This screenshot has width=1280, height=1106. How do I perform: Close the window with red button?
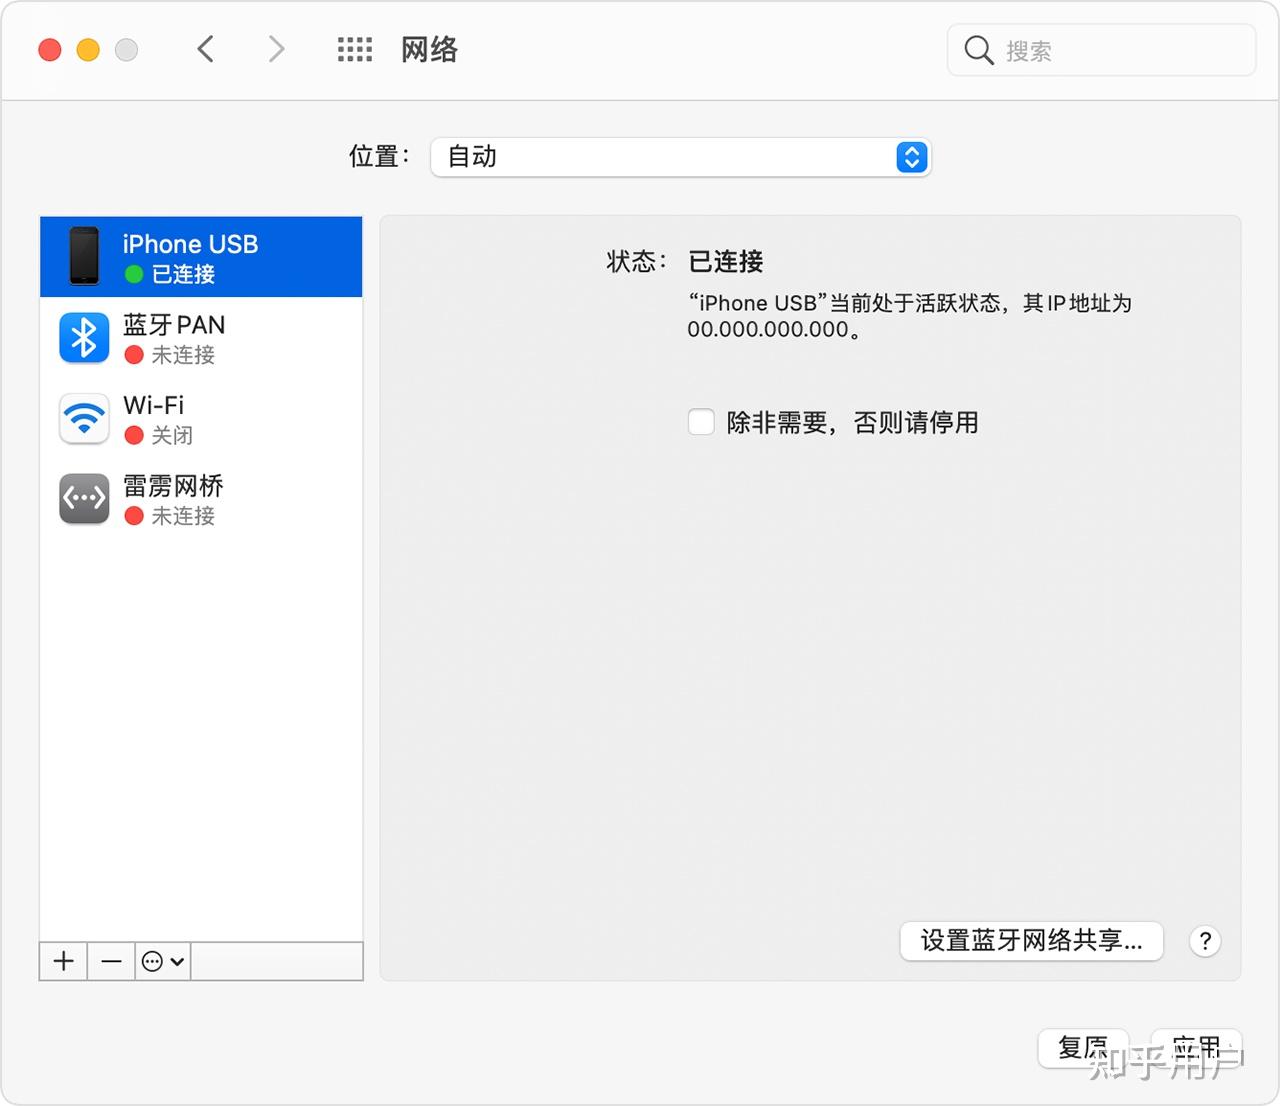point(50,50)
